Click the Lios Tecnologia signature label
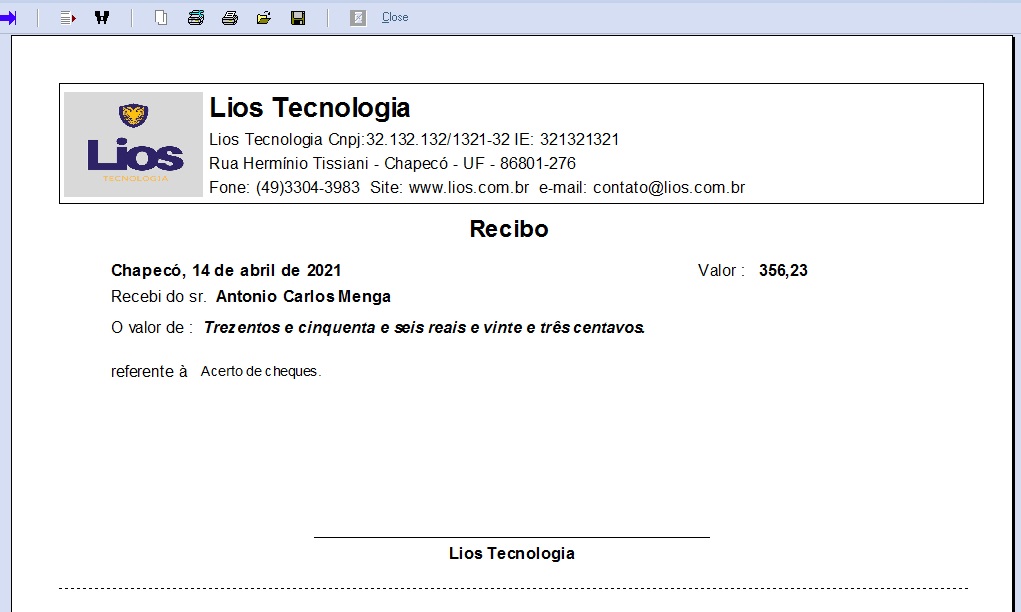The height and width of the screenshot is (612, 1021). coord(511,554)
